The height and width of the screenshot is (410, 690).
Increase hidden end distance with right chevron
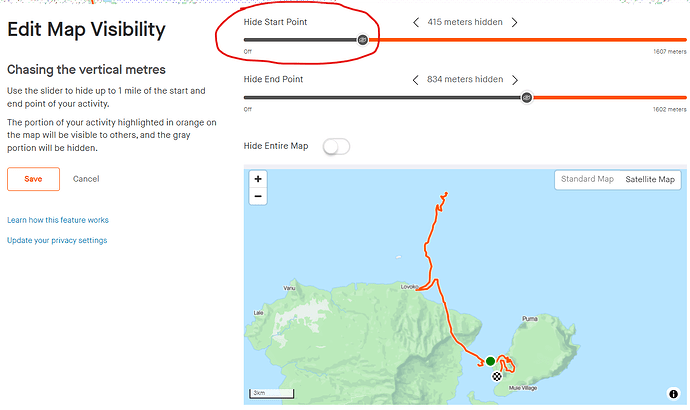(515, 80)
